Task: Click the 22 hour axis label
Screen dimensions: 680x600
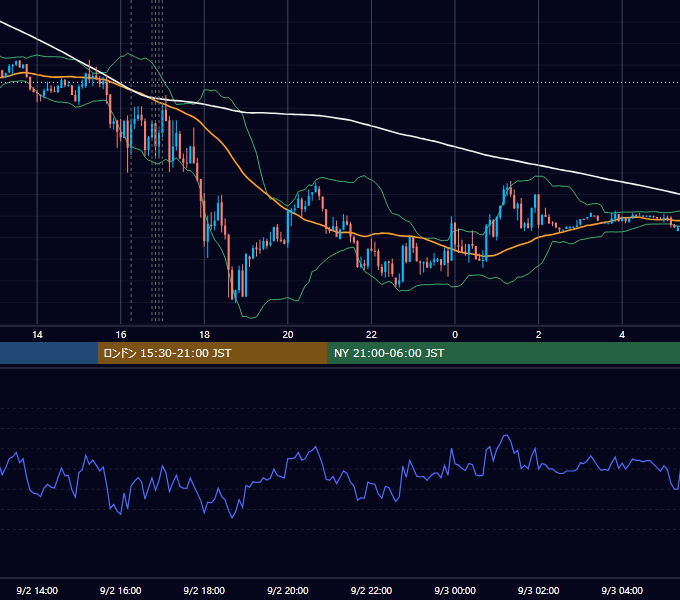Action: 371,335
